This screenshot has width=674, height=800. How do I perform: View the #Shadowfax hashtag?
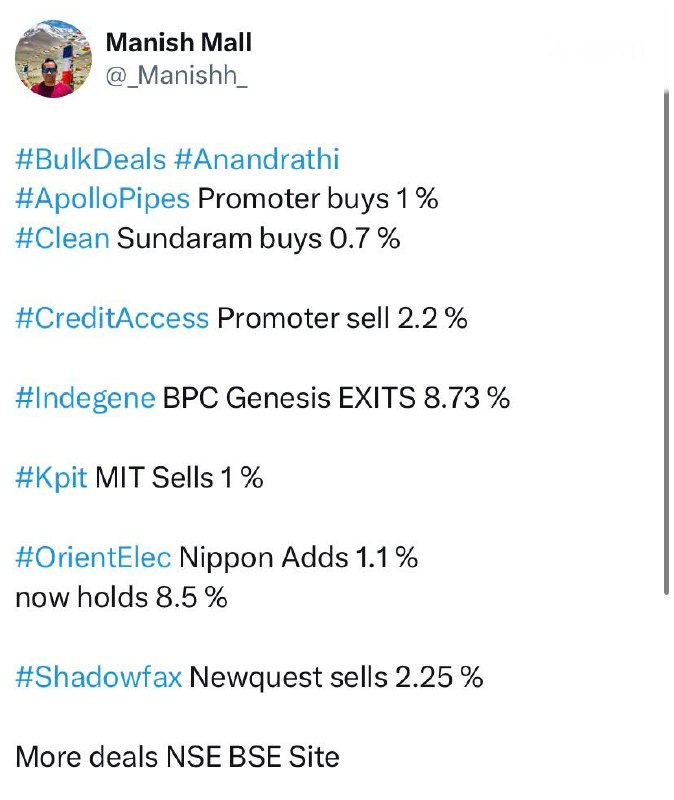(x=98, y=677)
